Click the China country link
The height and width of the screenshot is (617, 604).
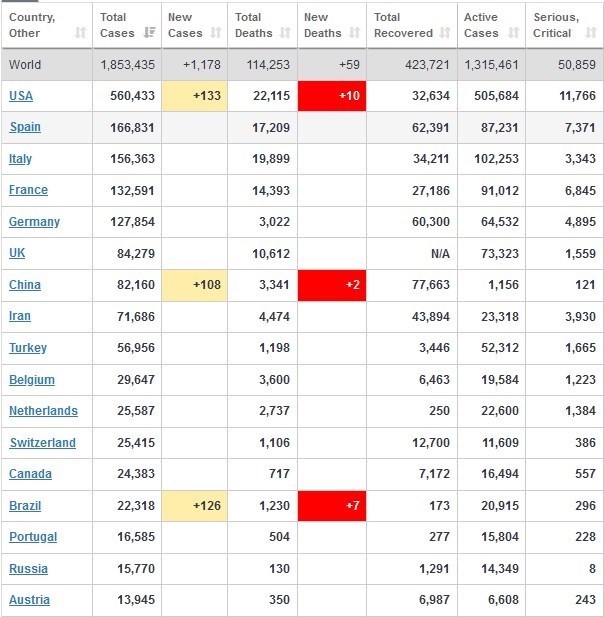[x=25, y=285]
